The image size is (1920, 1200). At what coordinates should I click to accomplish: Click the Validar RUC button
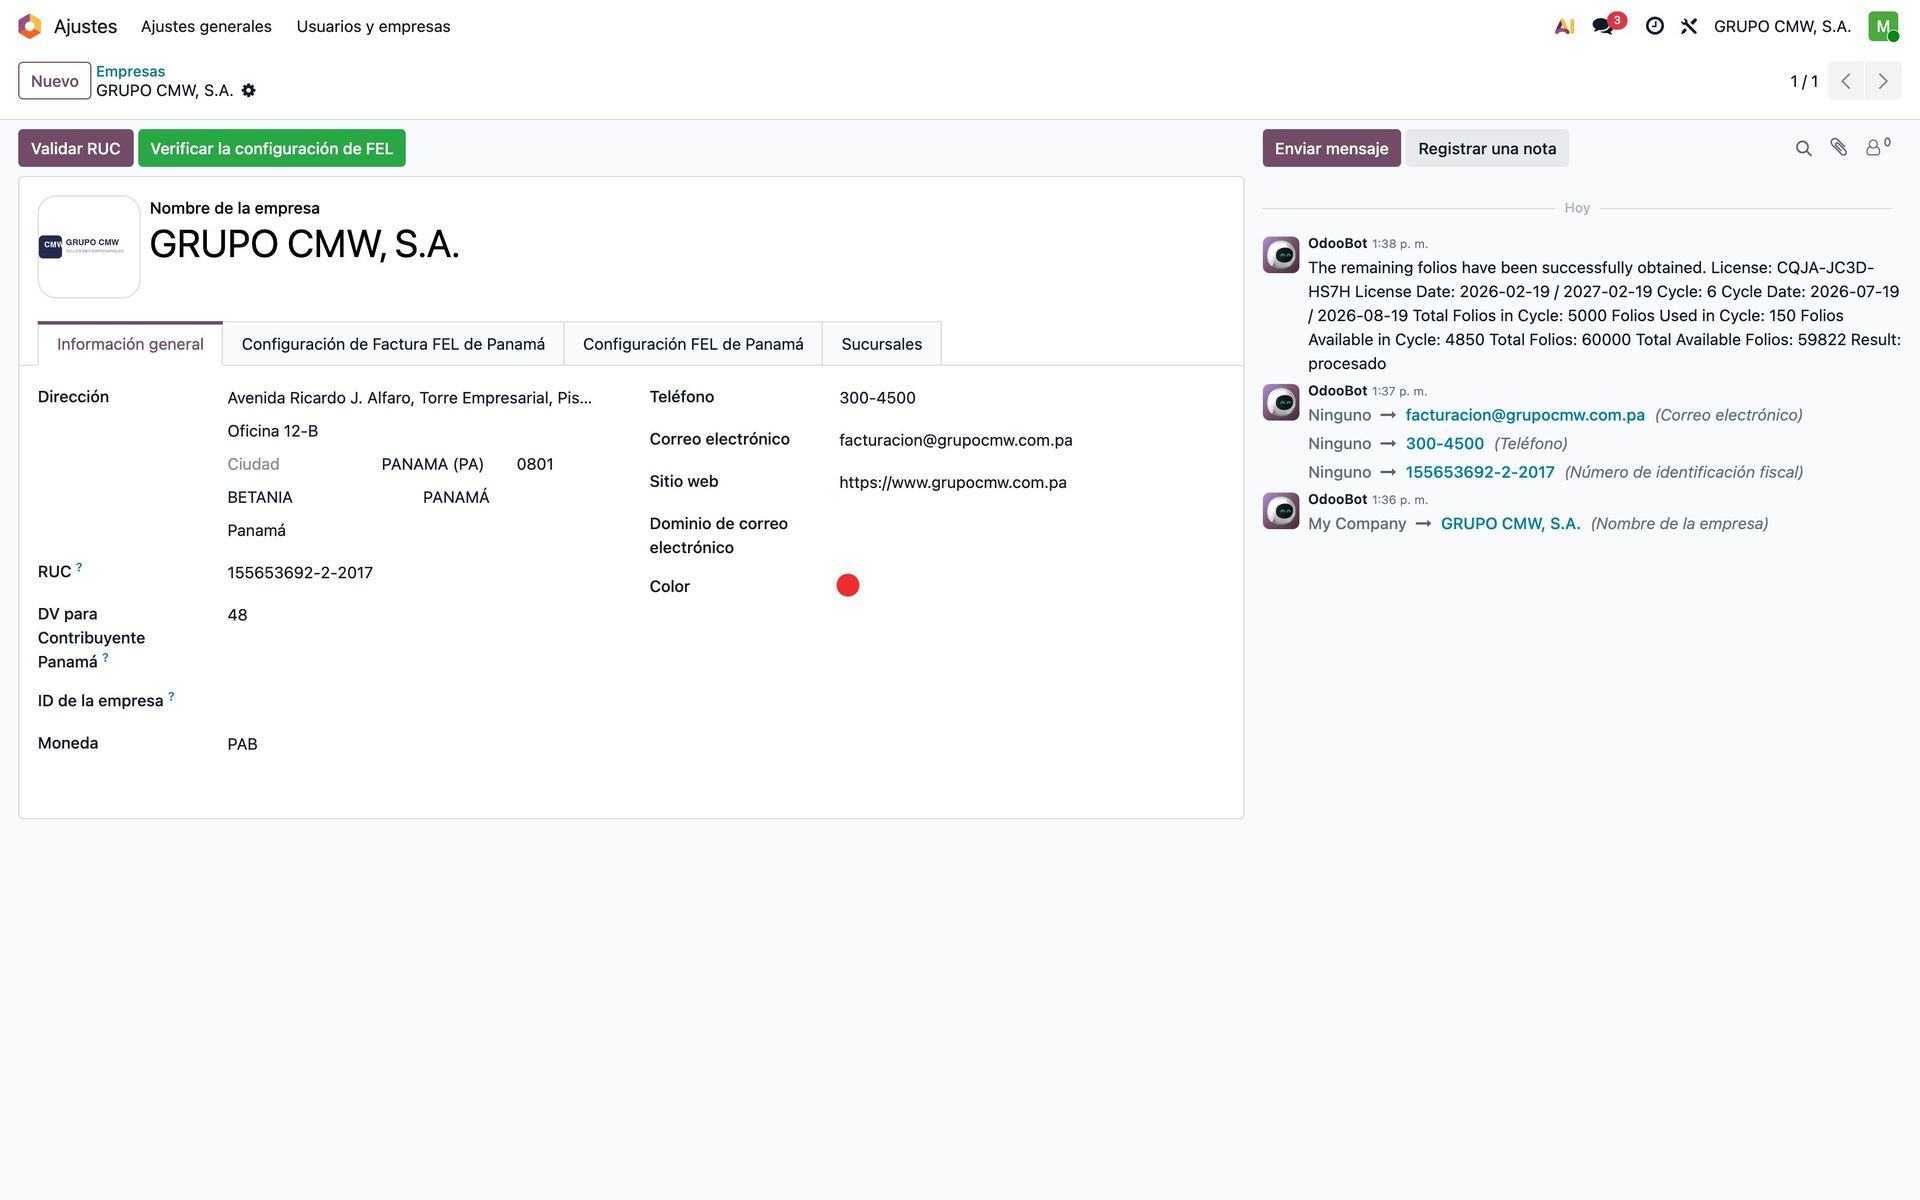[x=76, y=148]
